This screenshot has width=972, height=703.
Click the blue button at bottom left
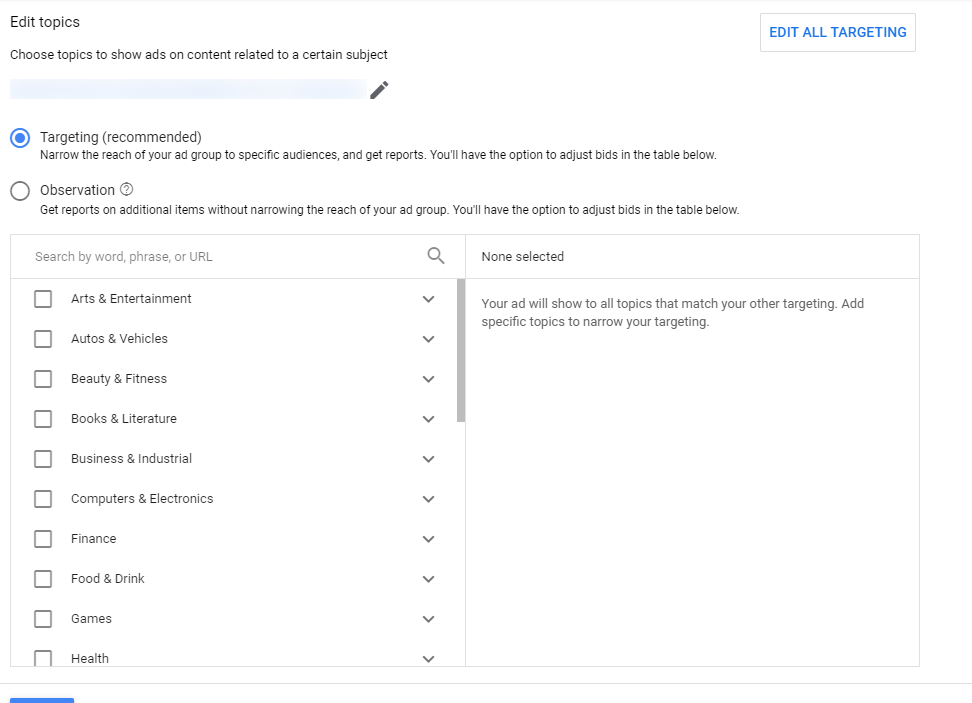(x=42, y=699)
